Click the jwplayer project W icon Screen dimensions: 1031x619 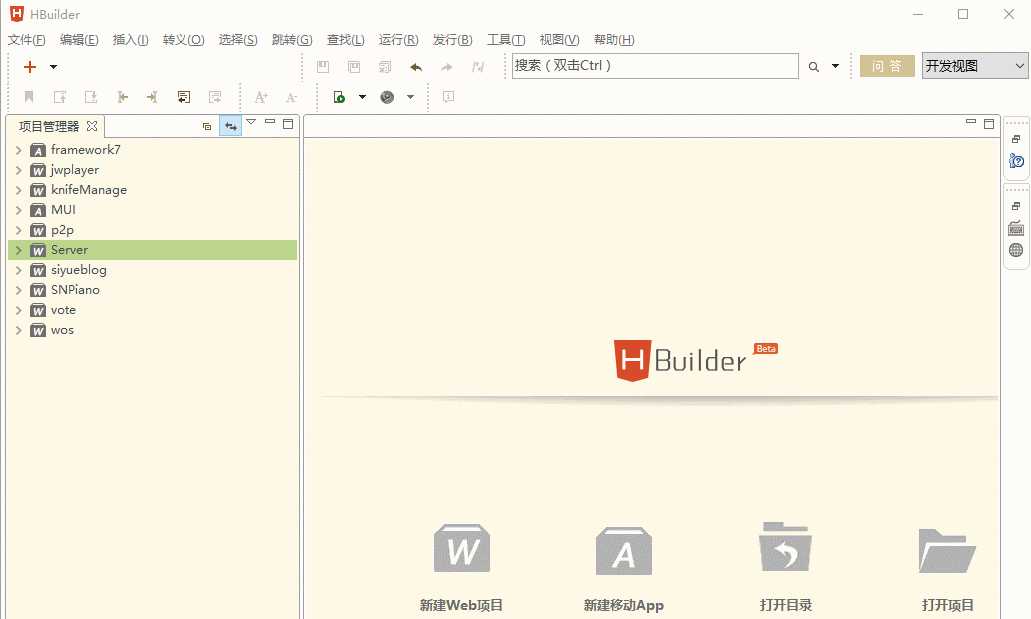click(38, 170)
